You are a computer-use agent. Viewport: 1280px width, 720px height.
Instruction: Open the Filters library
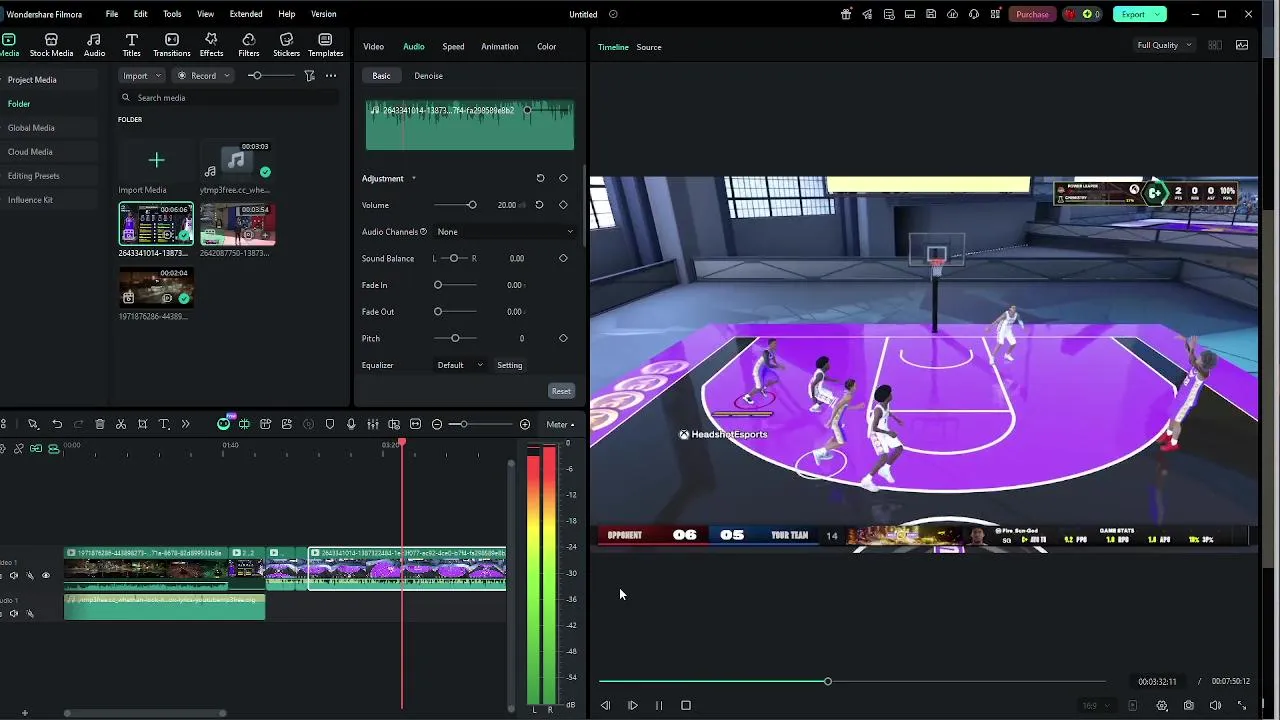click(x=249, y=45)
